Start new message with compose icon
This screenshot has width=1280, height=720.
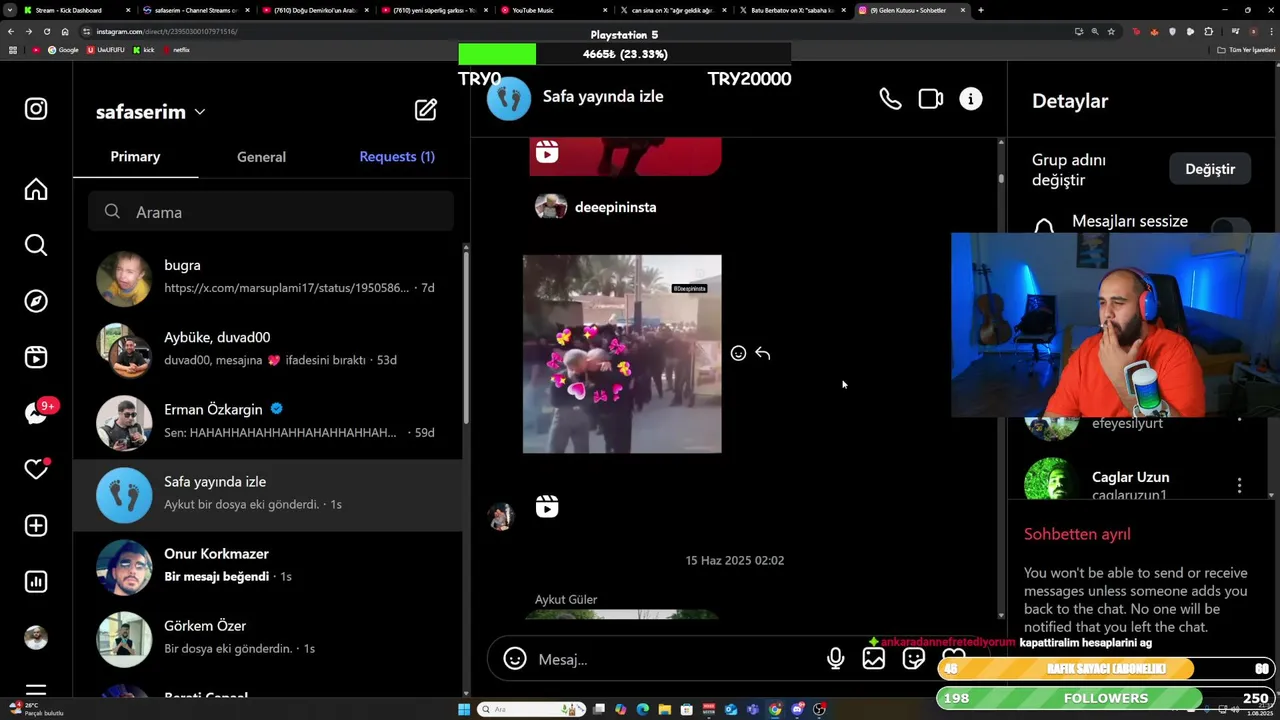pyautogui.click(x=426, y=110)
